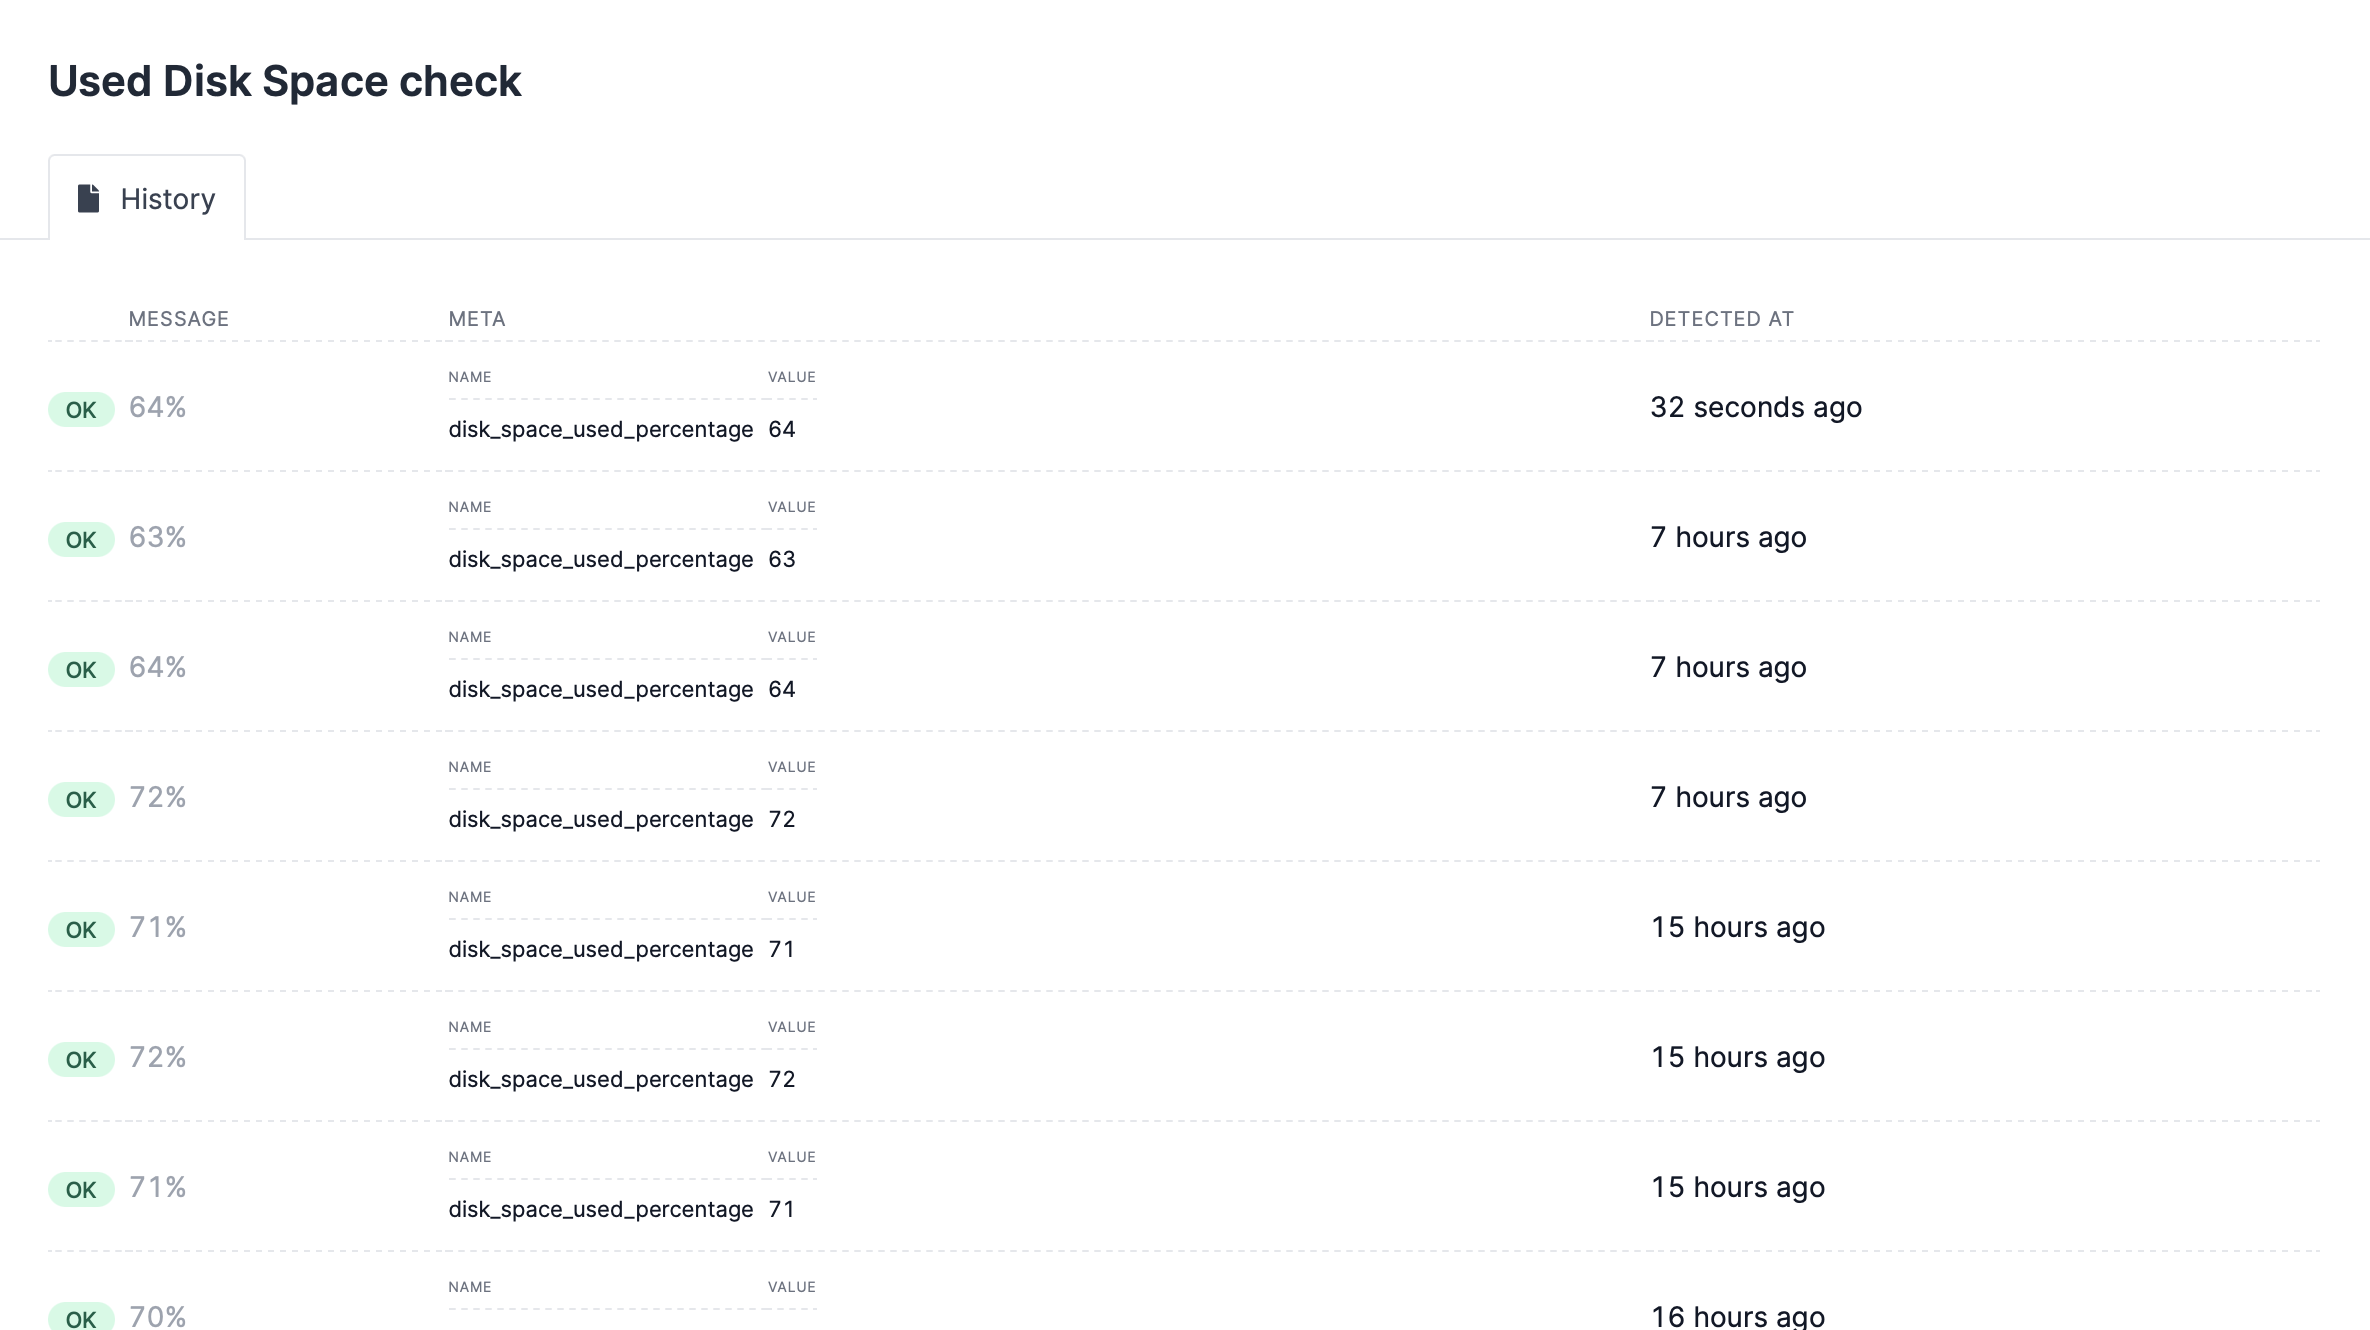Select the DETECTED AT column header

click(x=1722, y=319)
